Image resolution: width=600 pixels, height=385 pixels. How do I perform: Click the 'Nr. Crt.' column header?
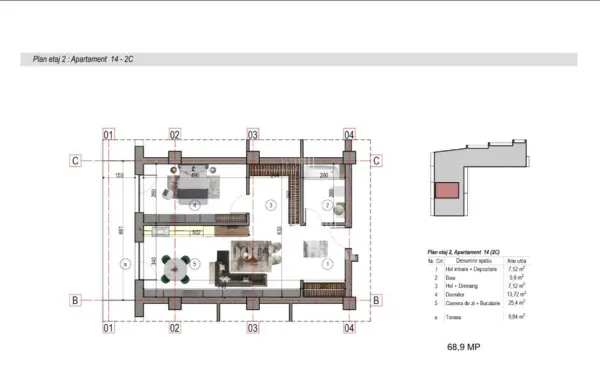[x=435, y=261]
